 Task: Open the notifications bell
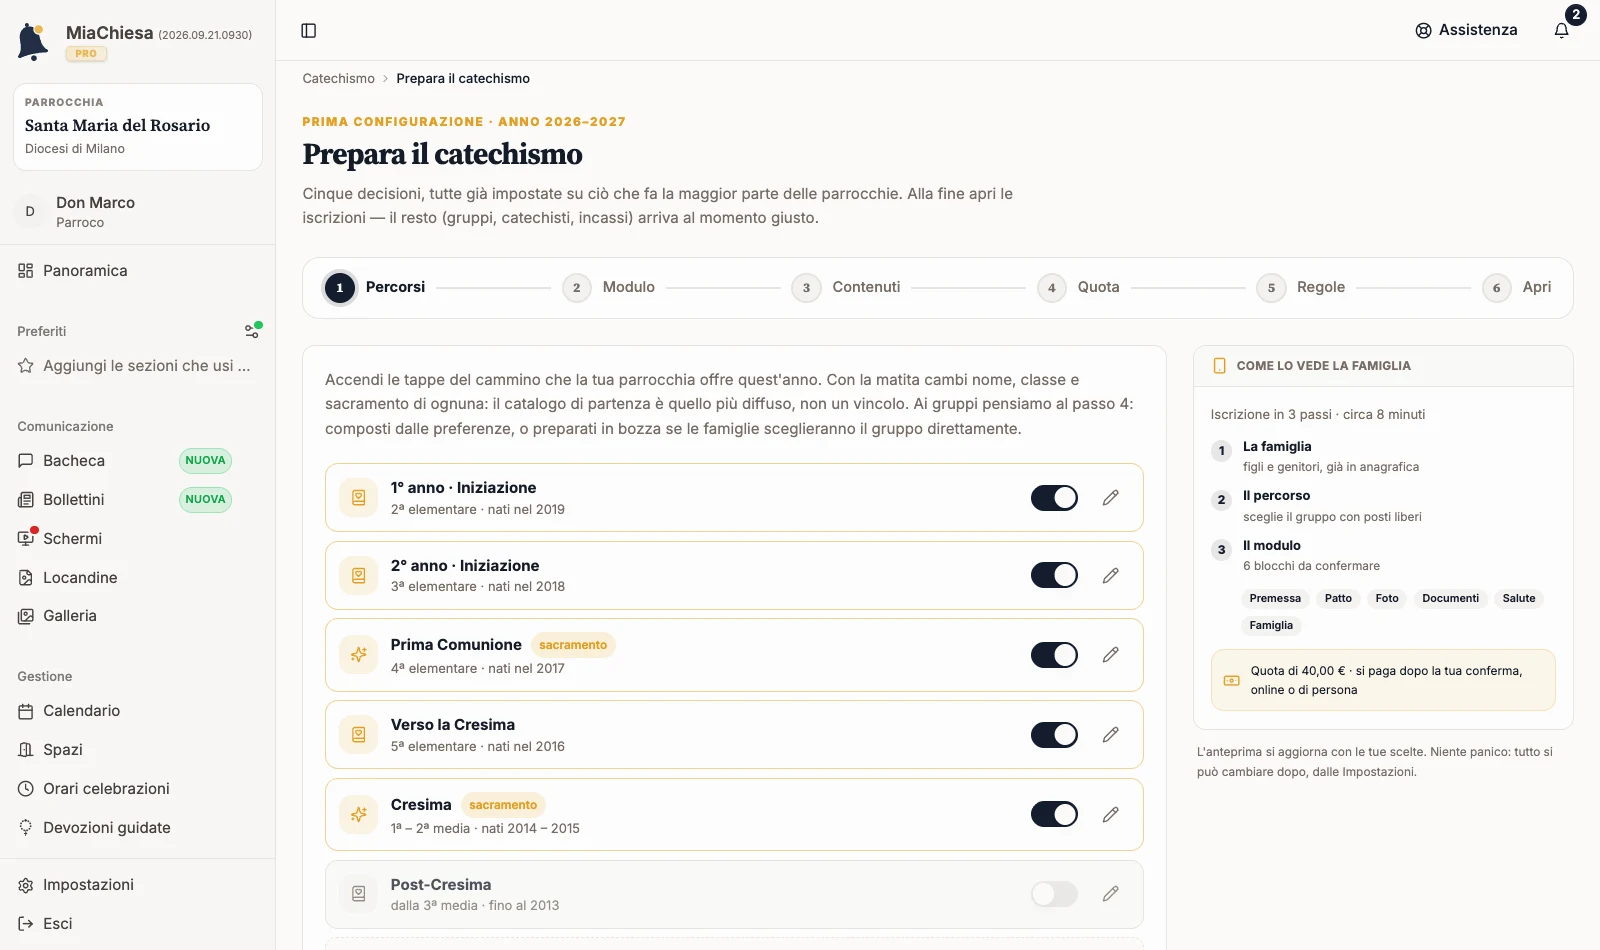pos(1561,30)
